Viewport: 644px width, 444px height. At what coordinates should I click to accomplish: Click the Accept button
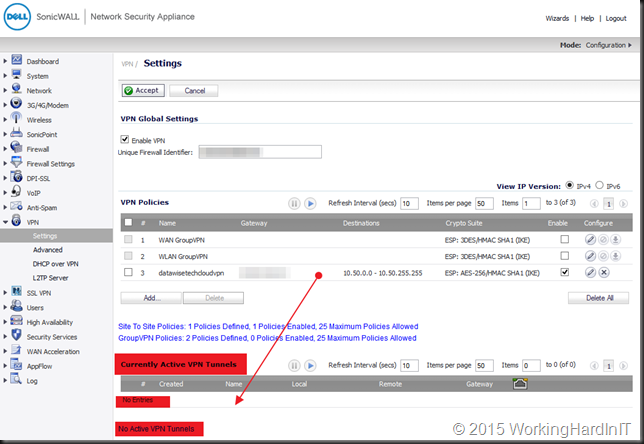(143, 90)
